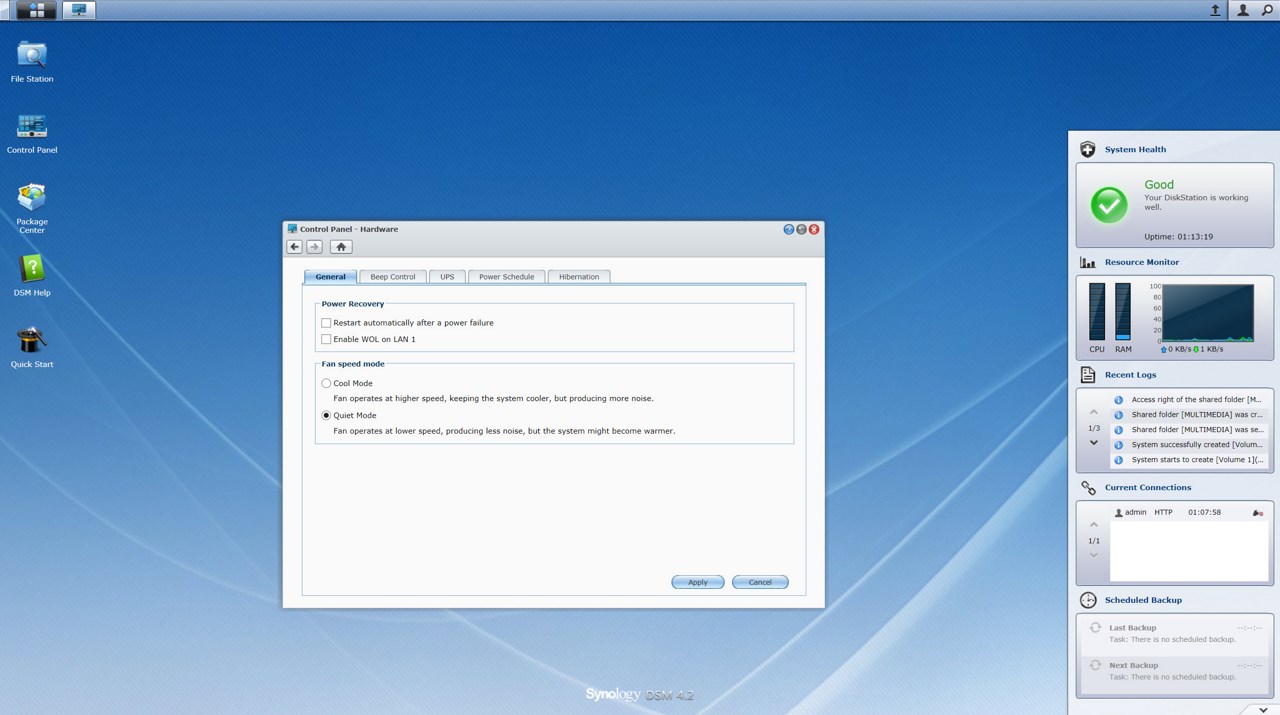The height and width of the screenshot is (715, 1280).
Task: Click the Last Backup refresh icon
Action: pyautogui.click(x=1095, y=628)
